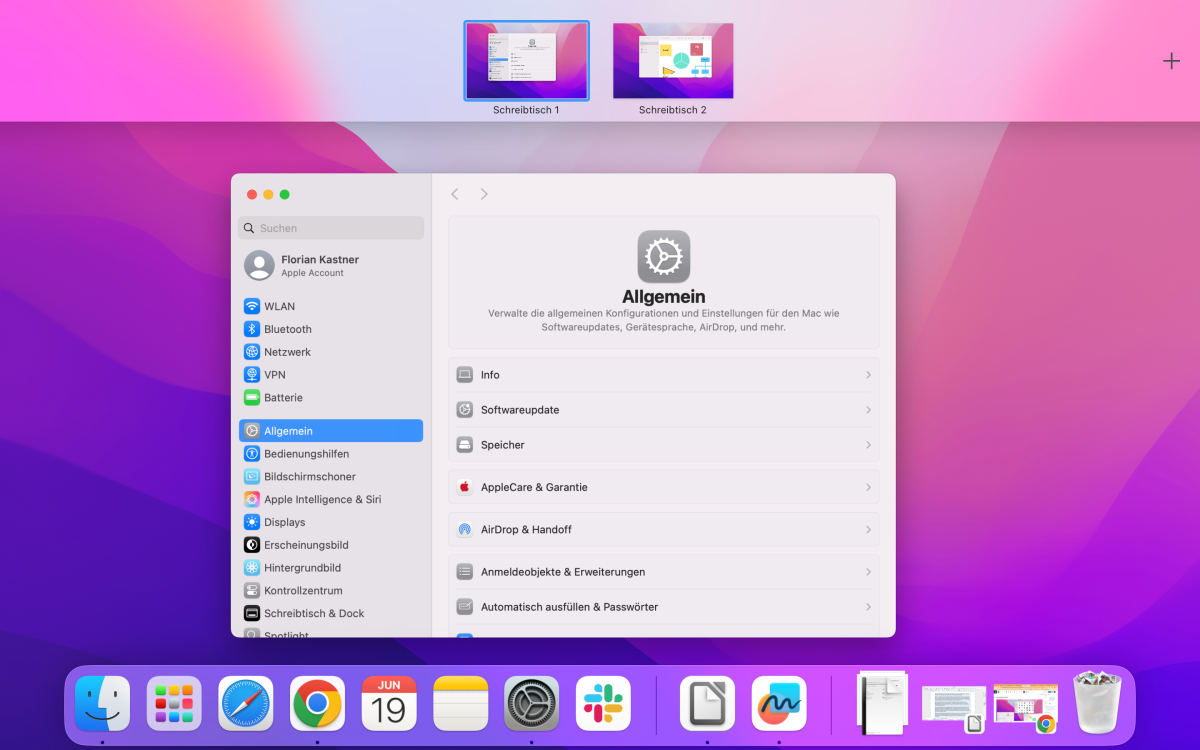
Task: Switch to Schreibtisch 2
Action: pos(673,61)
